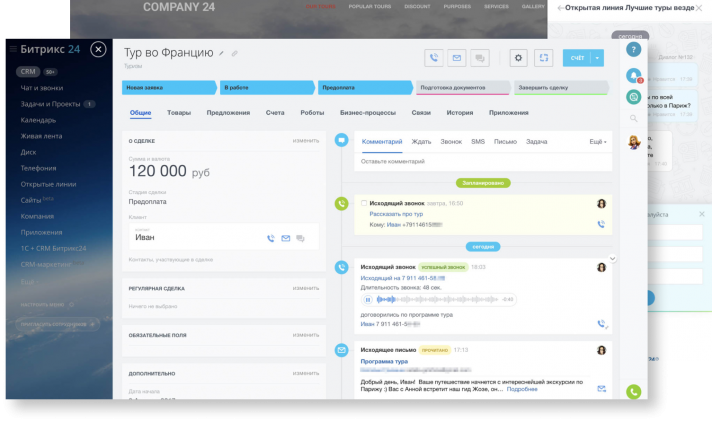712x422 pixels.
Task: Switch to the Счета tab
Action: 275,113
